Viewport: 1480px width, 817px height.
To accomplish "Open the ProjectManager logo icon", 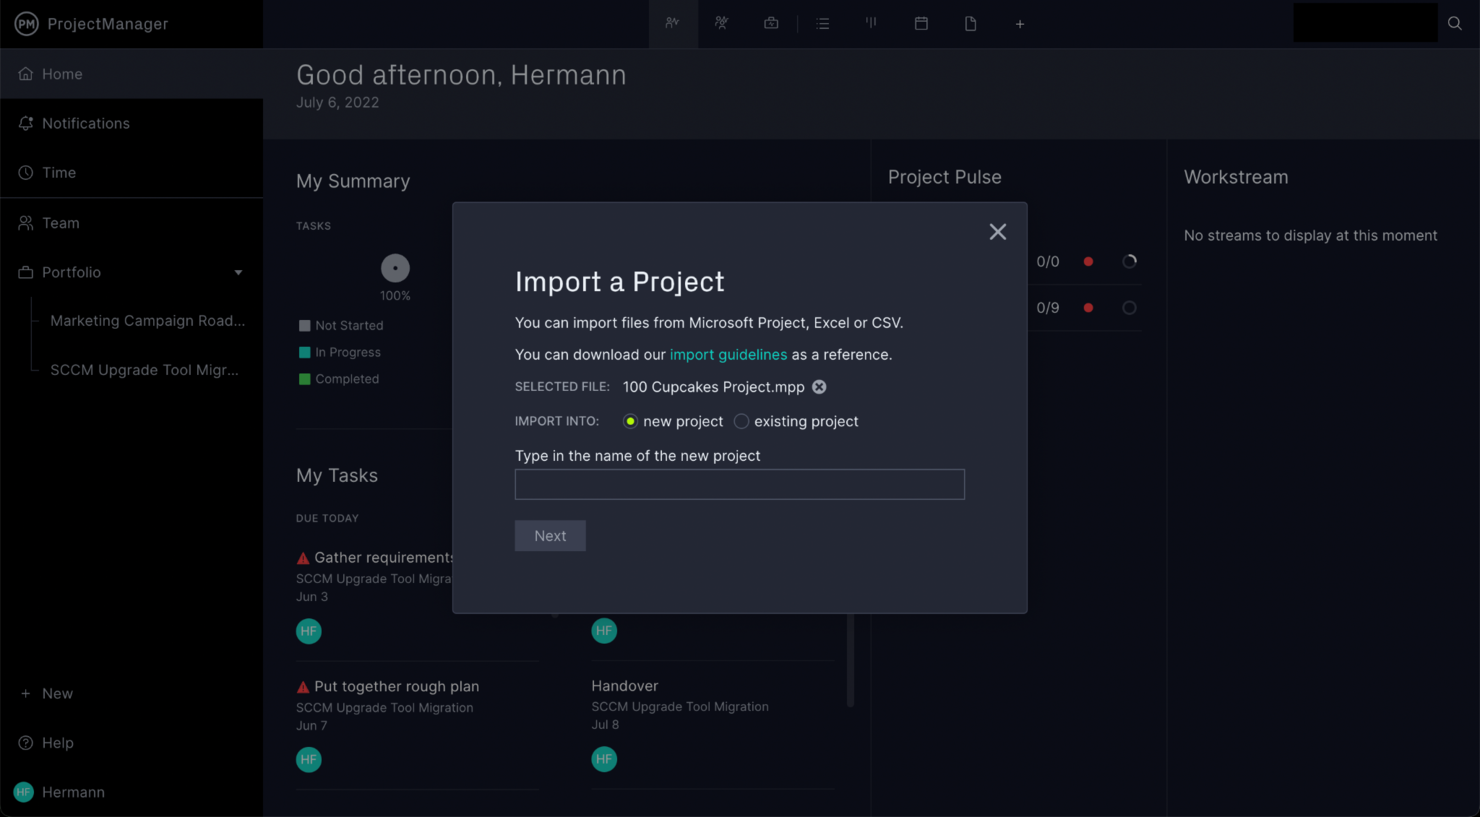I will point(26,24).
